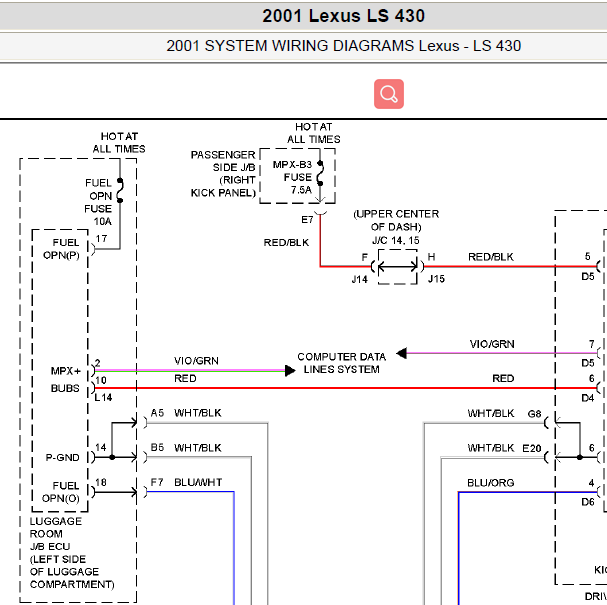
Task: Click the 'FUEL OPN(O)' terminal label
Action: tap(61, 492)
